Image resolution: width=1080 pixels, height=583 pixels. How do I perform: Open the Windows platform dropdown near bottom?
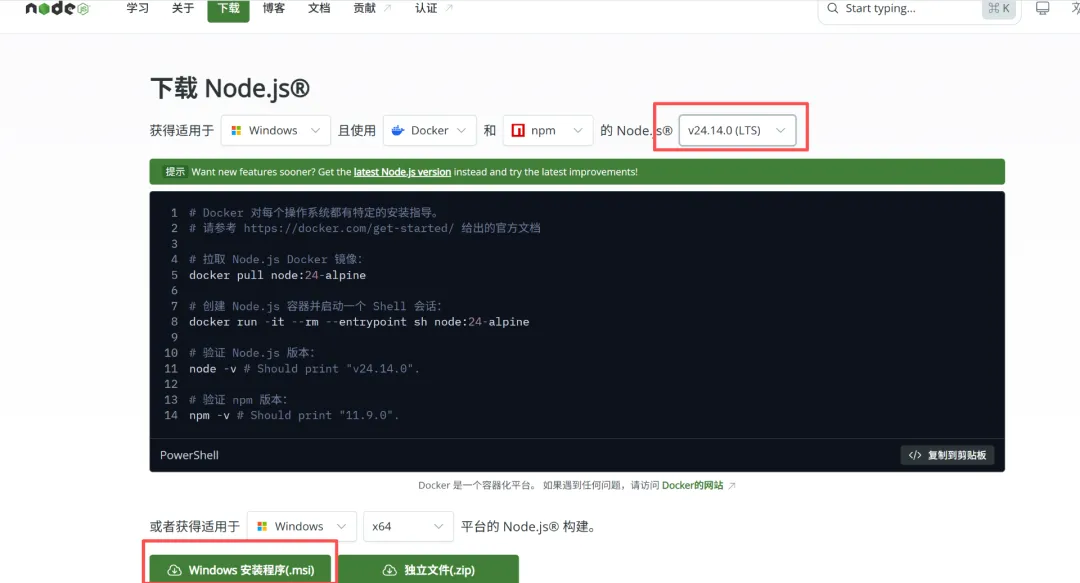[x=302, y=526]
